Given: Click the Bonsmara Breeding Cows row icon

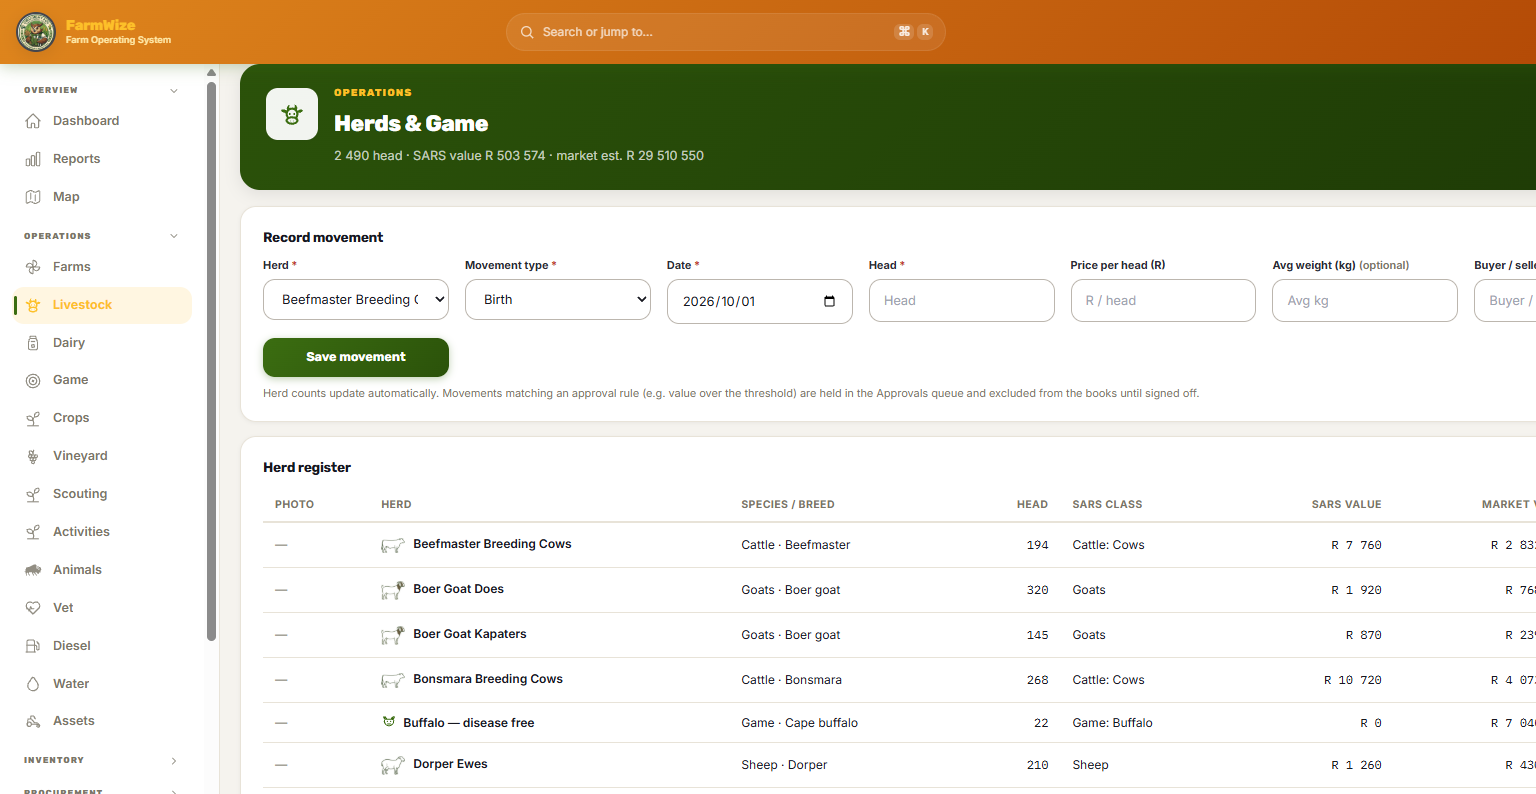Looking at the screenshot, I should 393,680.
